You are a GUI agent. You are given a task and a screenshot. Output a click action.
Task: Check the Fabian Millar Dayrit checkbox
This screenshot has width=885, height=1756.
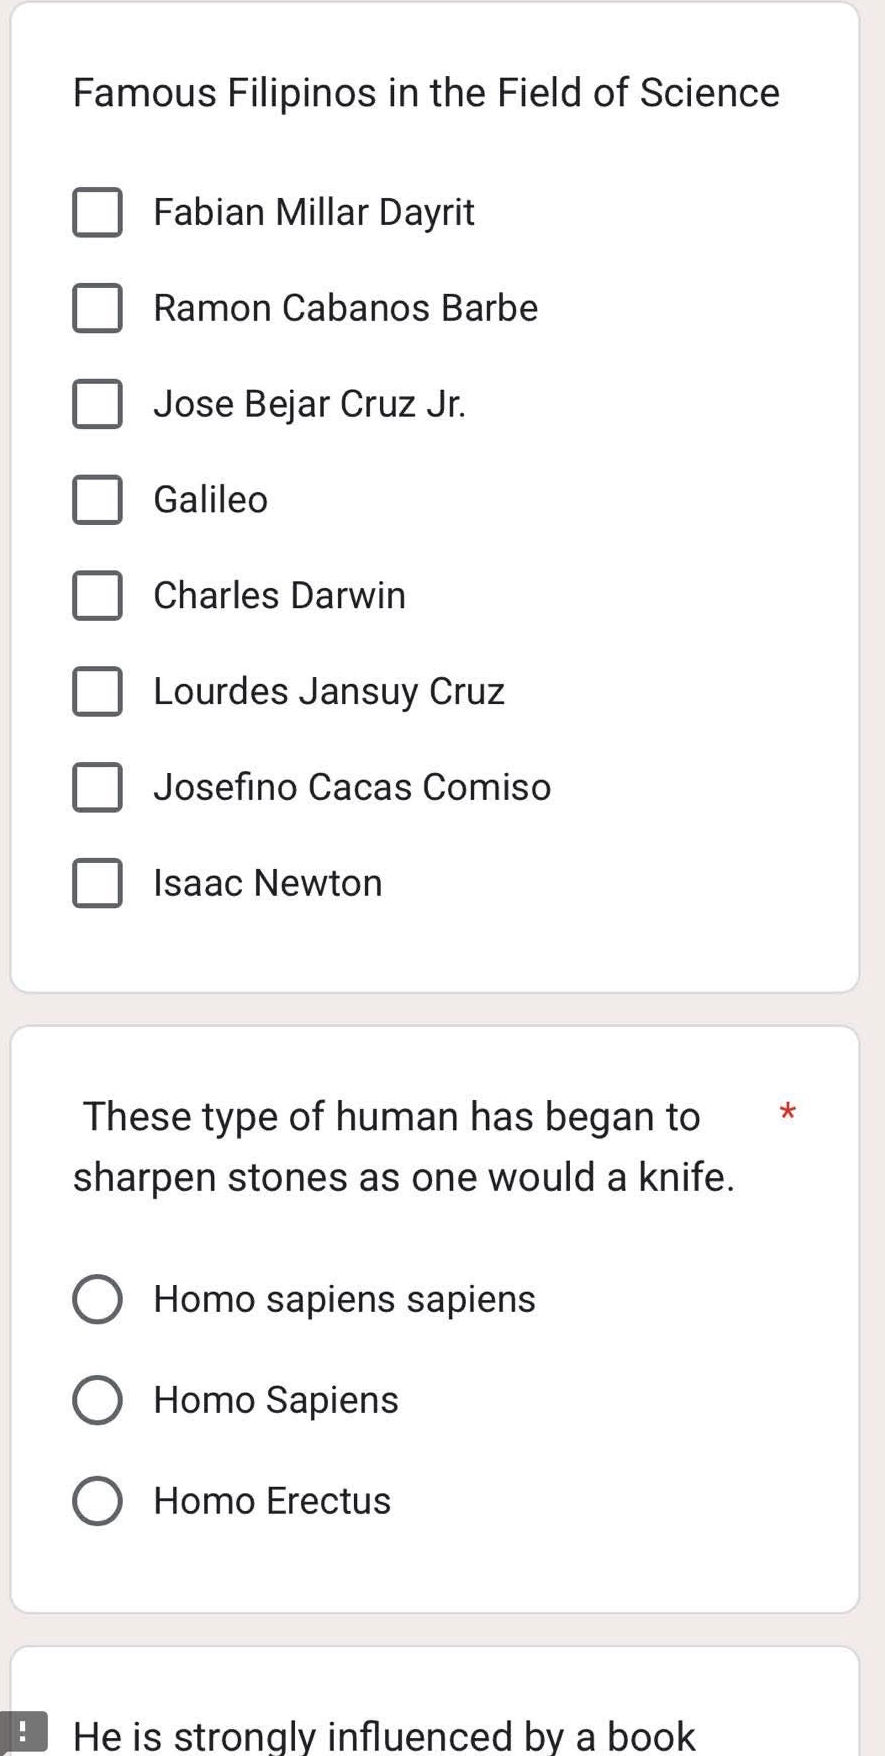pyautogui.click(x=97, y=211)
